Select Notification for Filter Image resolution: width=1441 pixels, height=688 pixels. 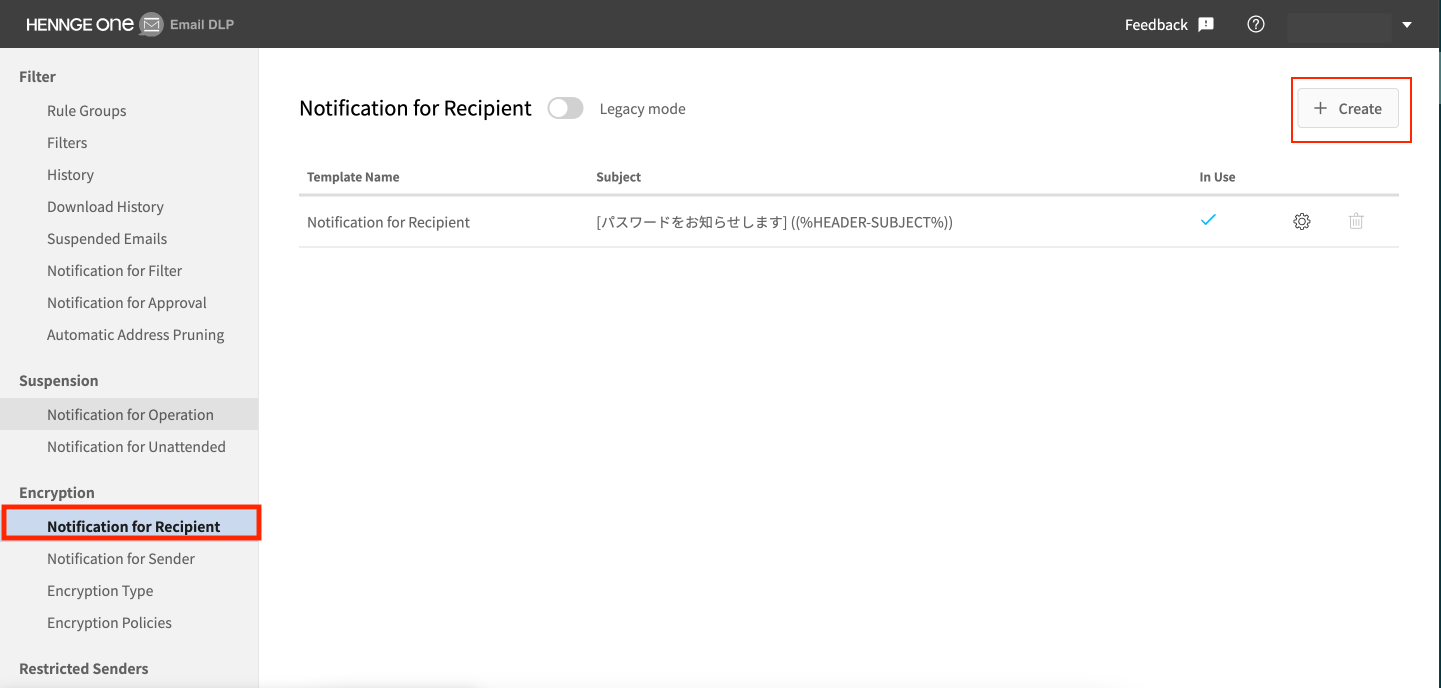pyautogui.click(x=114, y=271)
